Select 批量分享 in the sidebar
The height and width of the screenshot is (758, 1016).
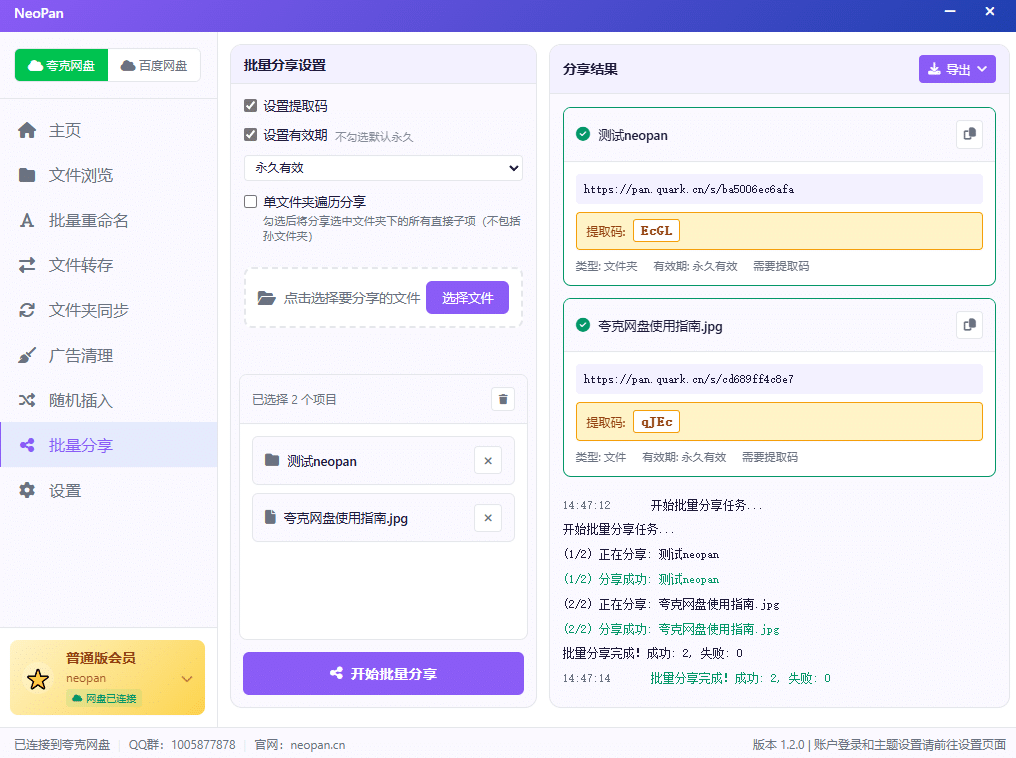109,445
